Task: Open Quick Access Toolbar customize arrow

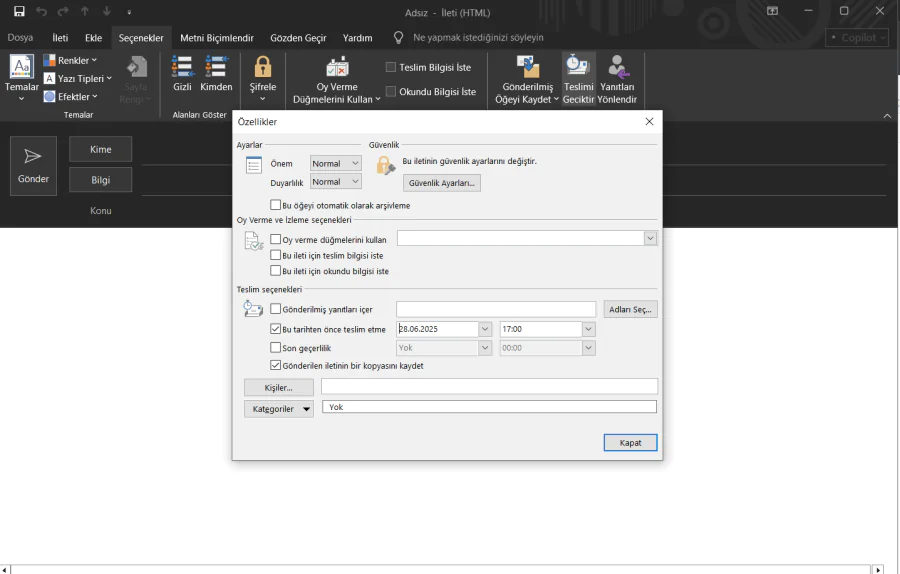Action: 129,12
